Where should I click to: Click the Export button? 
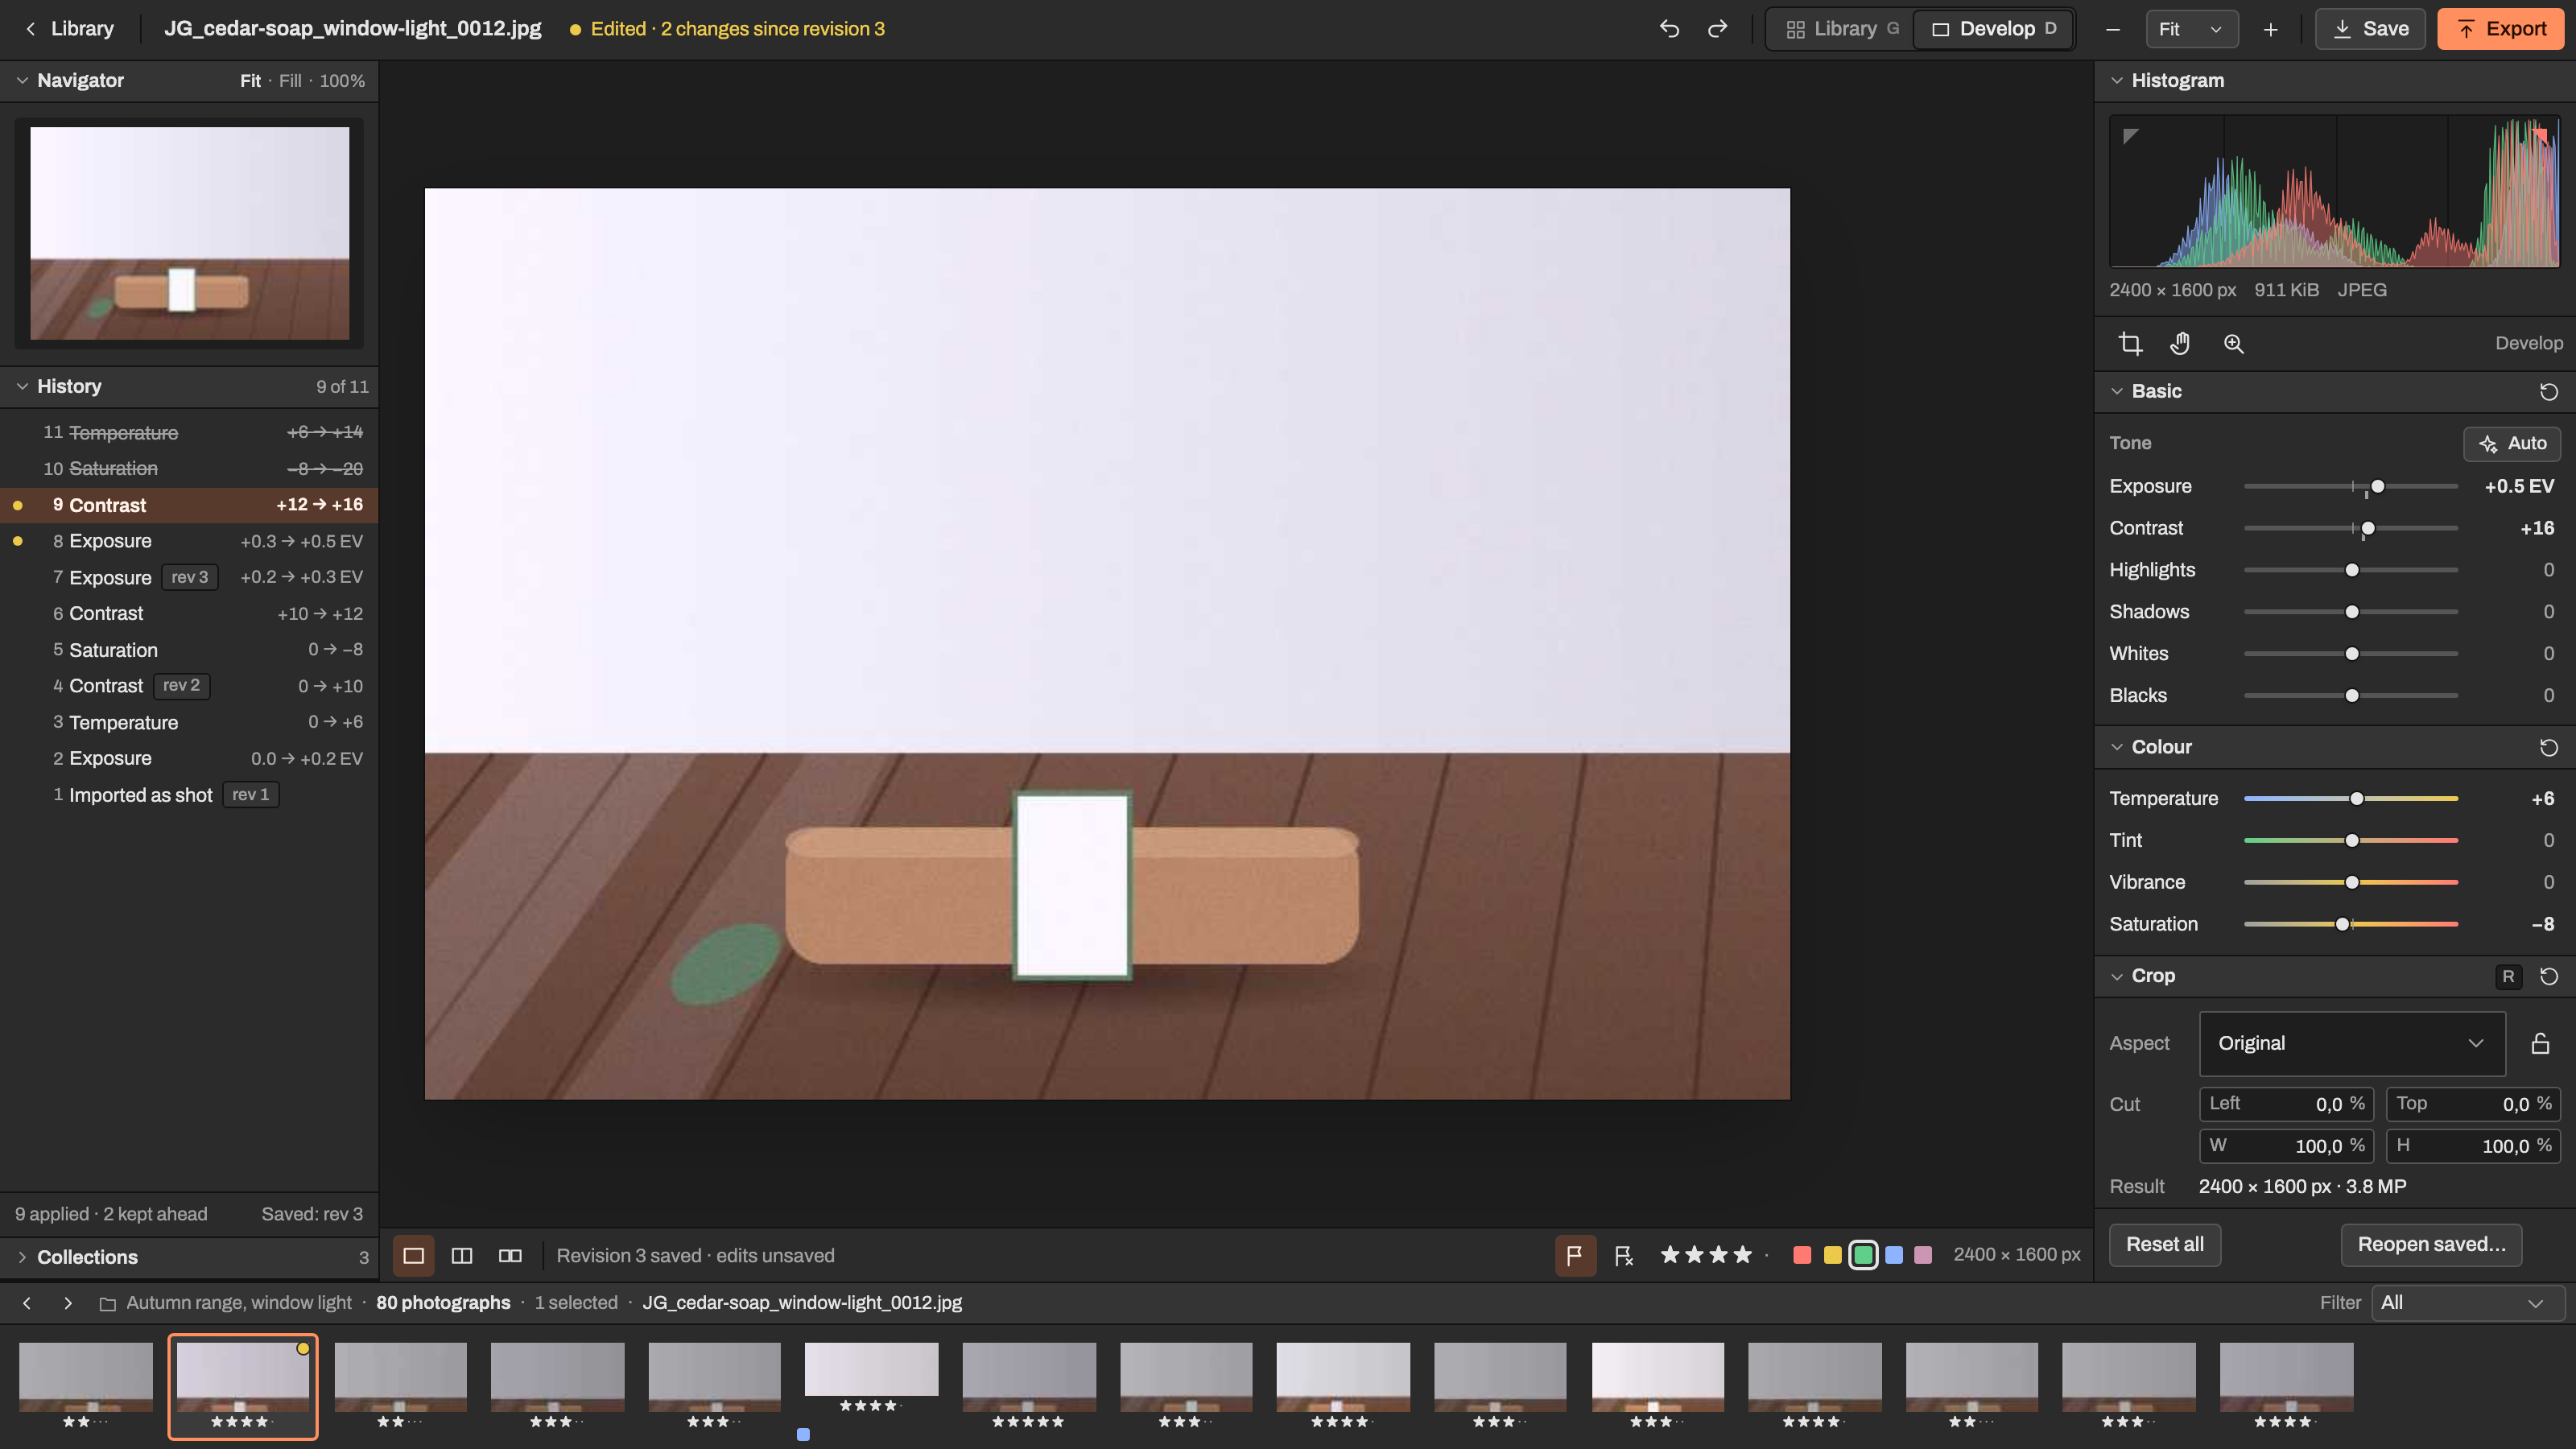(2501, 29)
